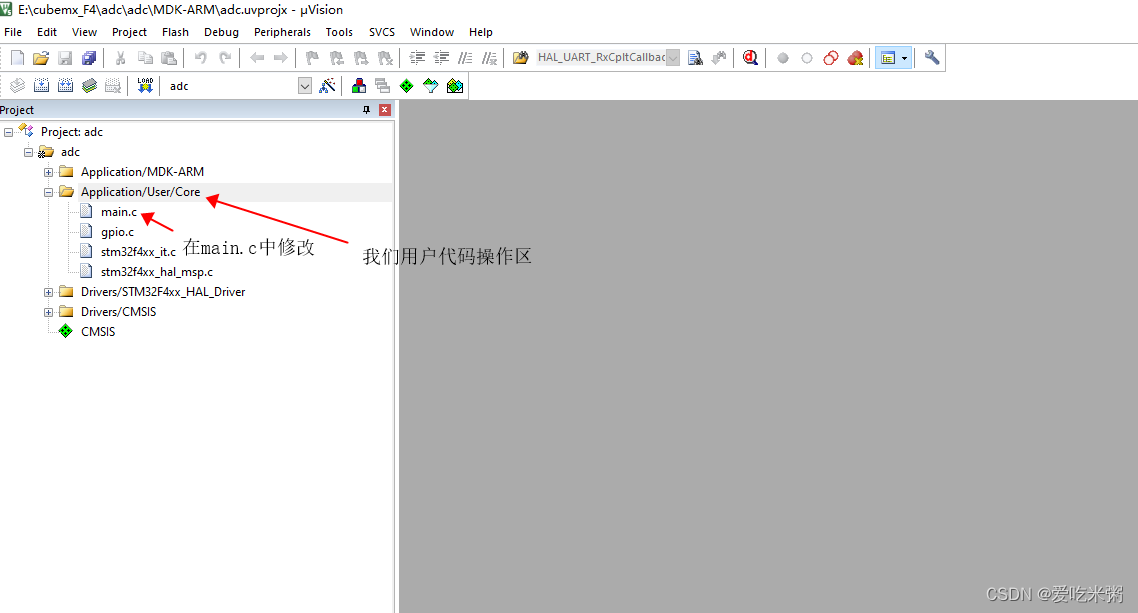
Task: Build the target project
Action: [x=41, y=85]
